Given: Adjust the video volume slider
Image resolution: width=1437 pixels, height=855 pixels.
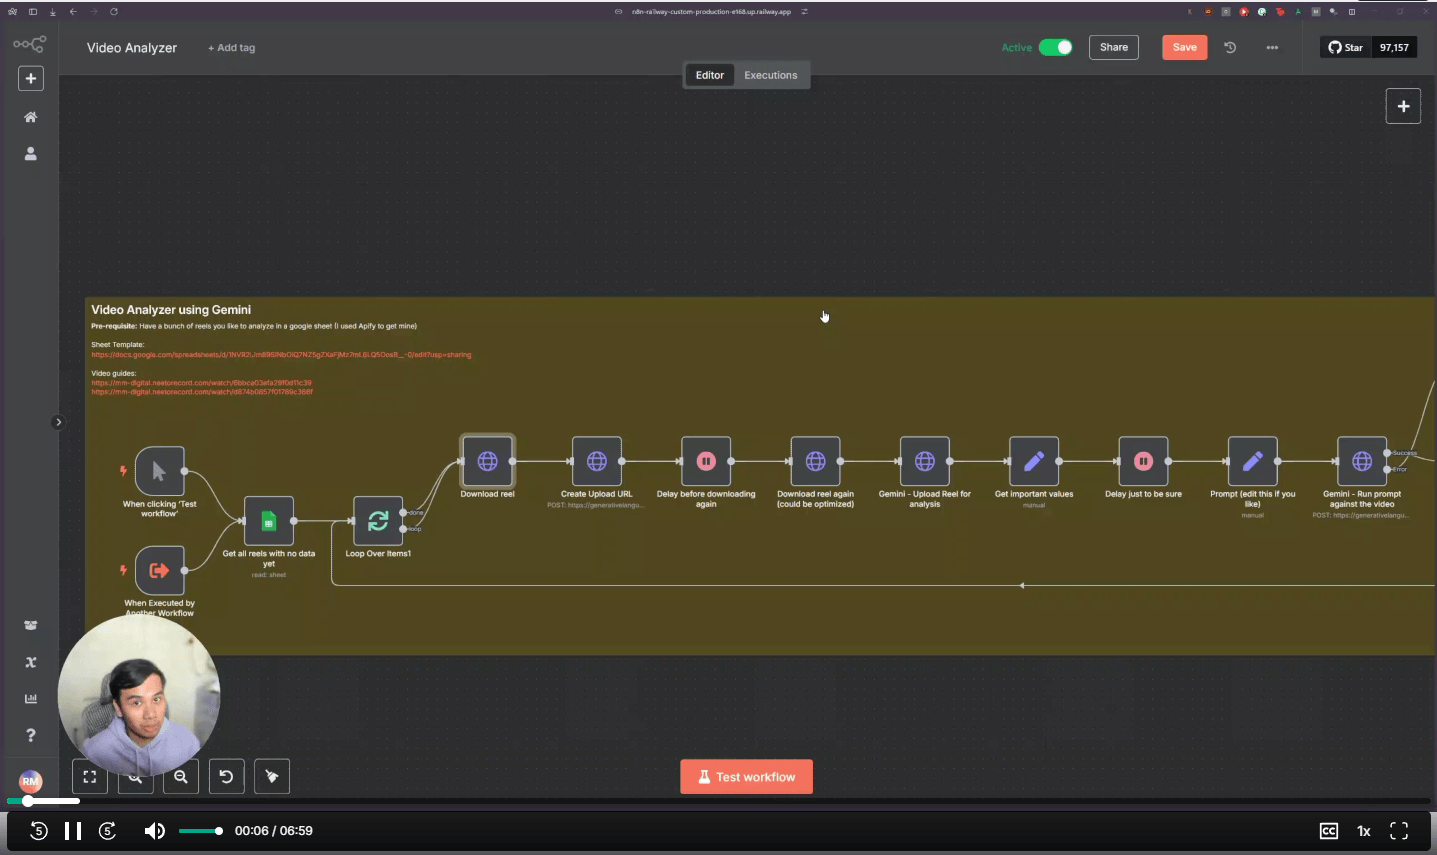Looking at the screenshot, I should 200,831.
